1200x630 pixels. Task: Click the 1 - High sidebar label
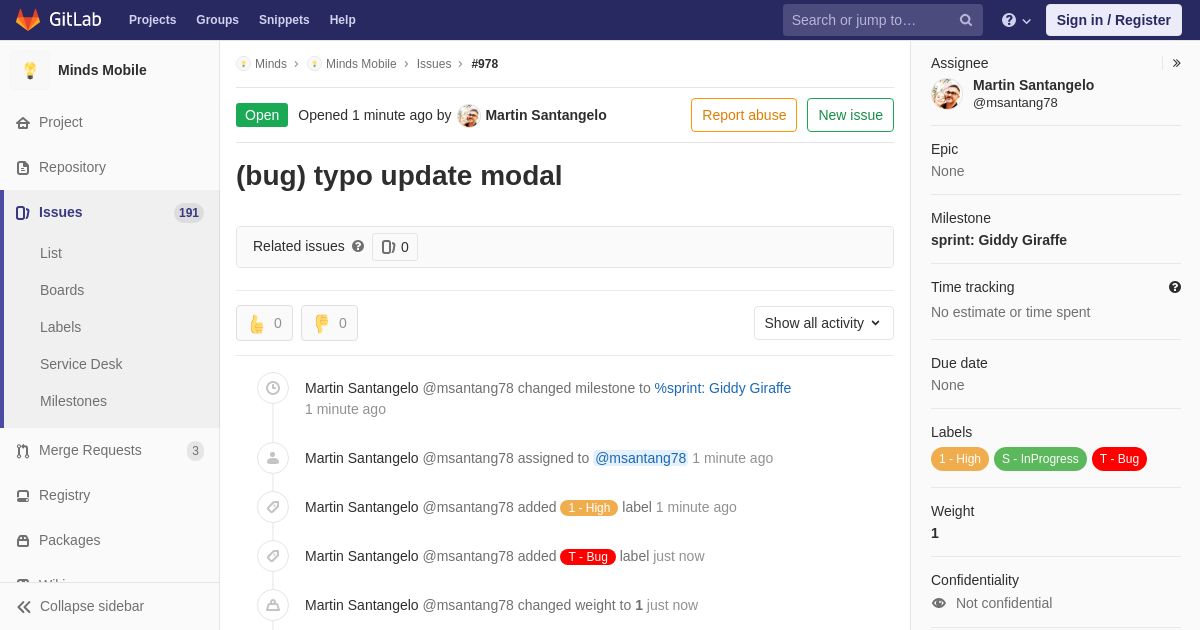point(960,459)
